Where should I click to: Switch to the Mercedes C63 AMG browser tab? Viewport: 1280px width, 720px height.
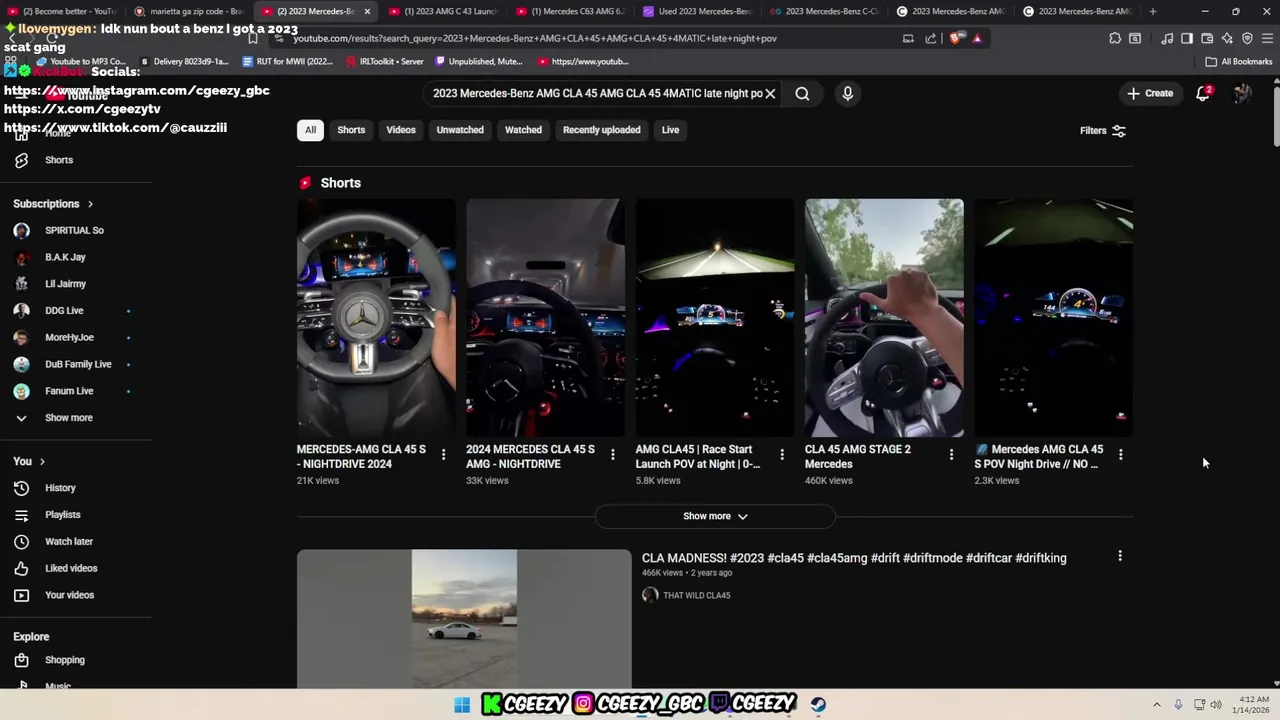click(570, 11)
